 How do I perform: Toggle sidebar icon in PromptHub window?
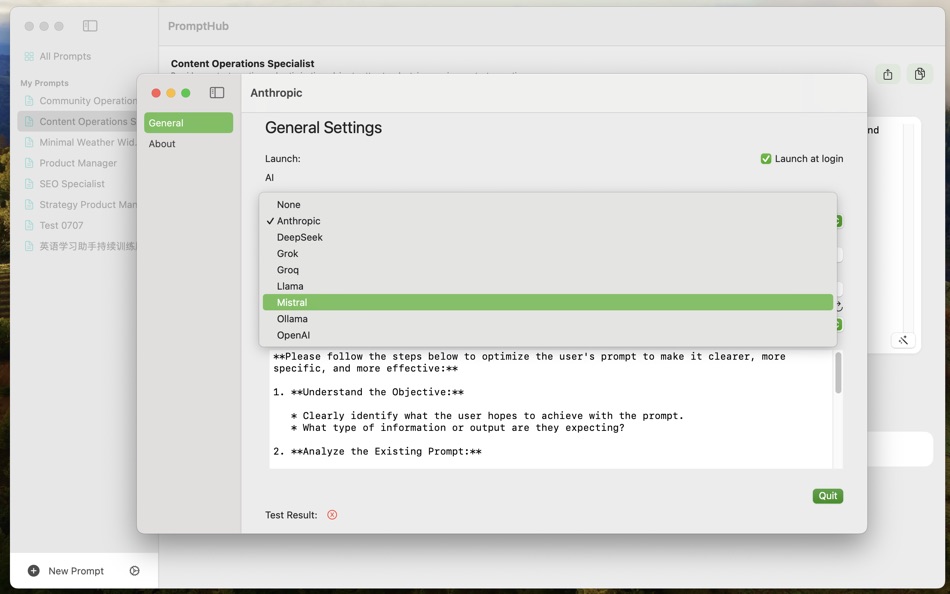click(x=90, y=25)
